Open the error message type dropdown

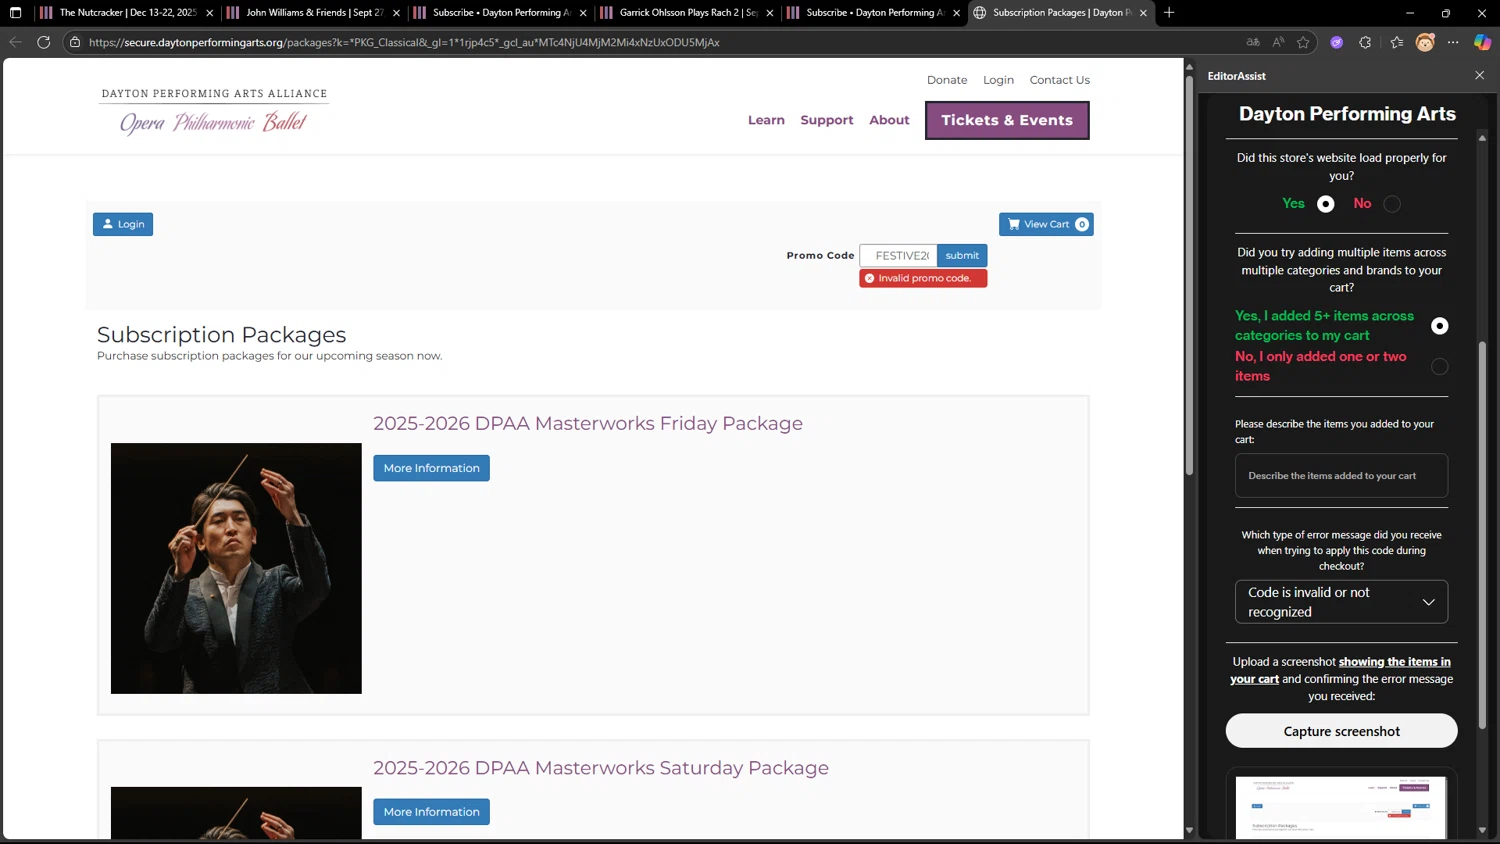(x=1341, y=602)
